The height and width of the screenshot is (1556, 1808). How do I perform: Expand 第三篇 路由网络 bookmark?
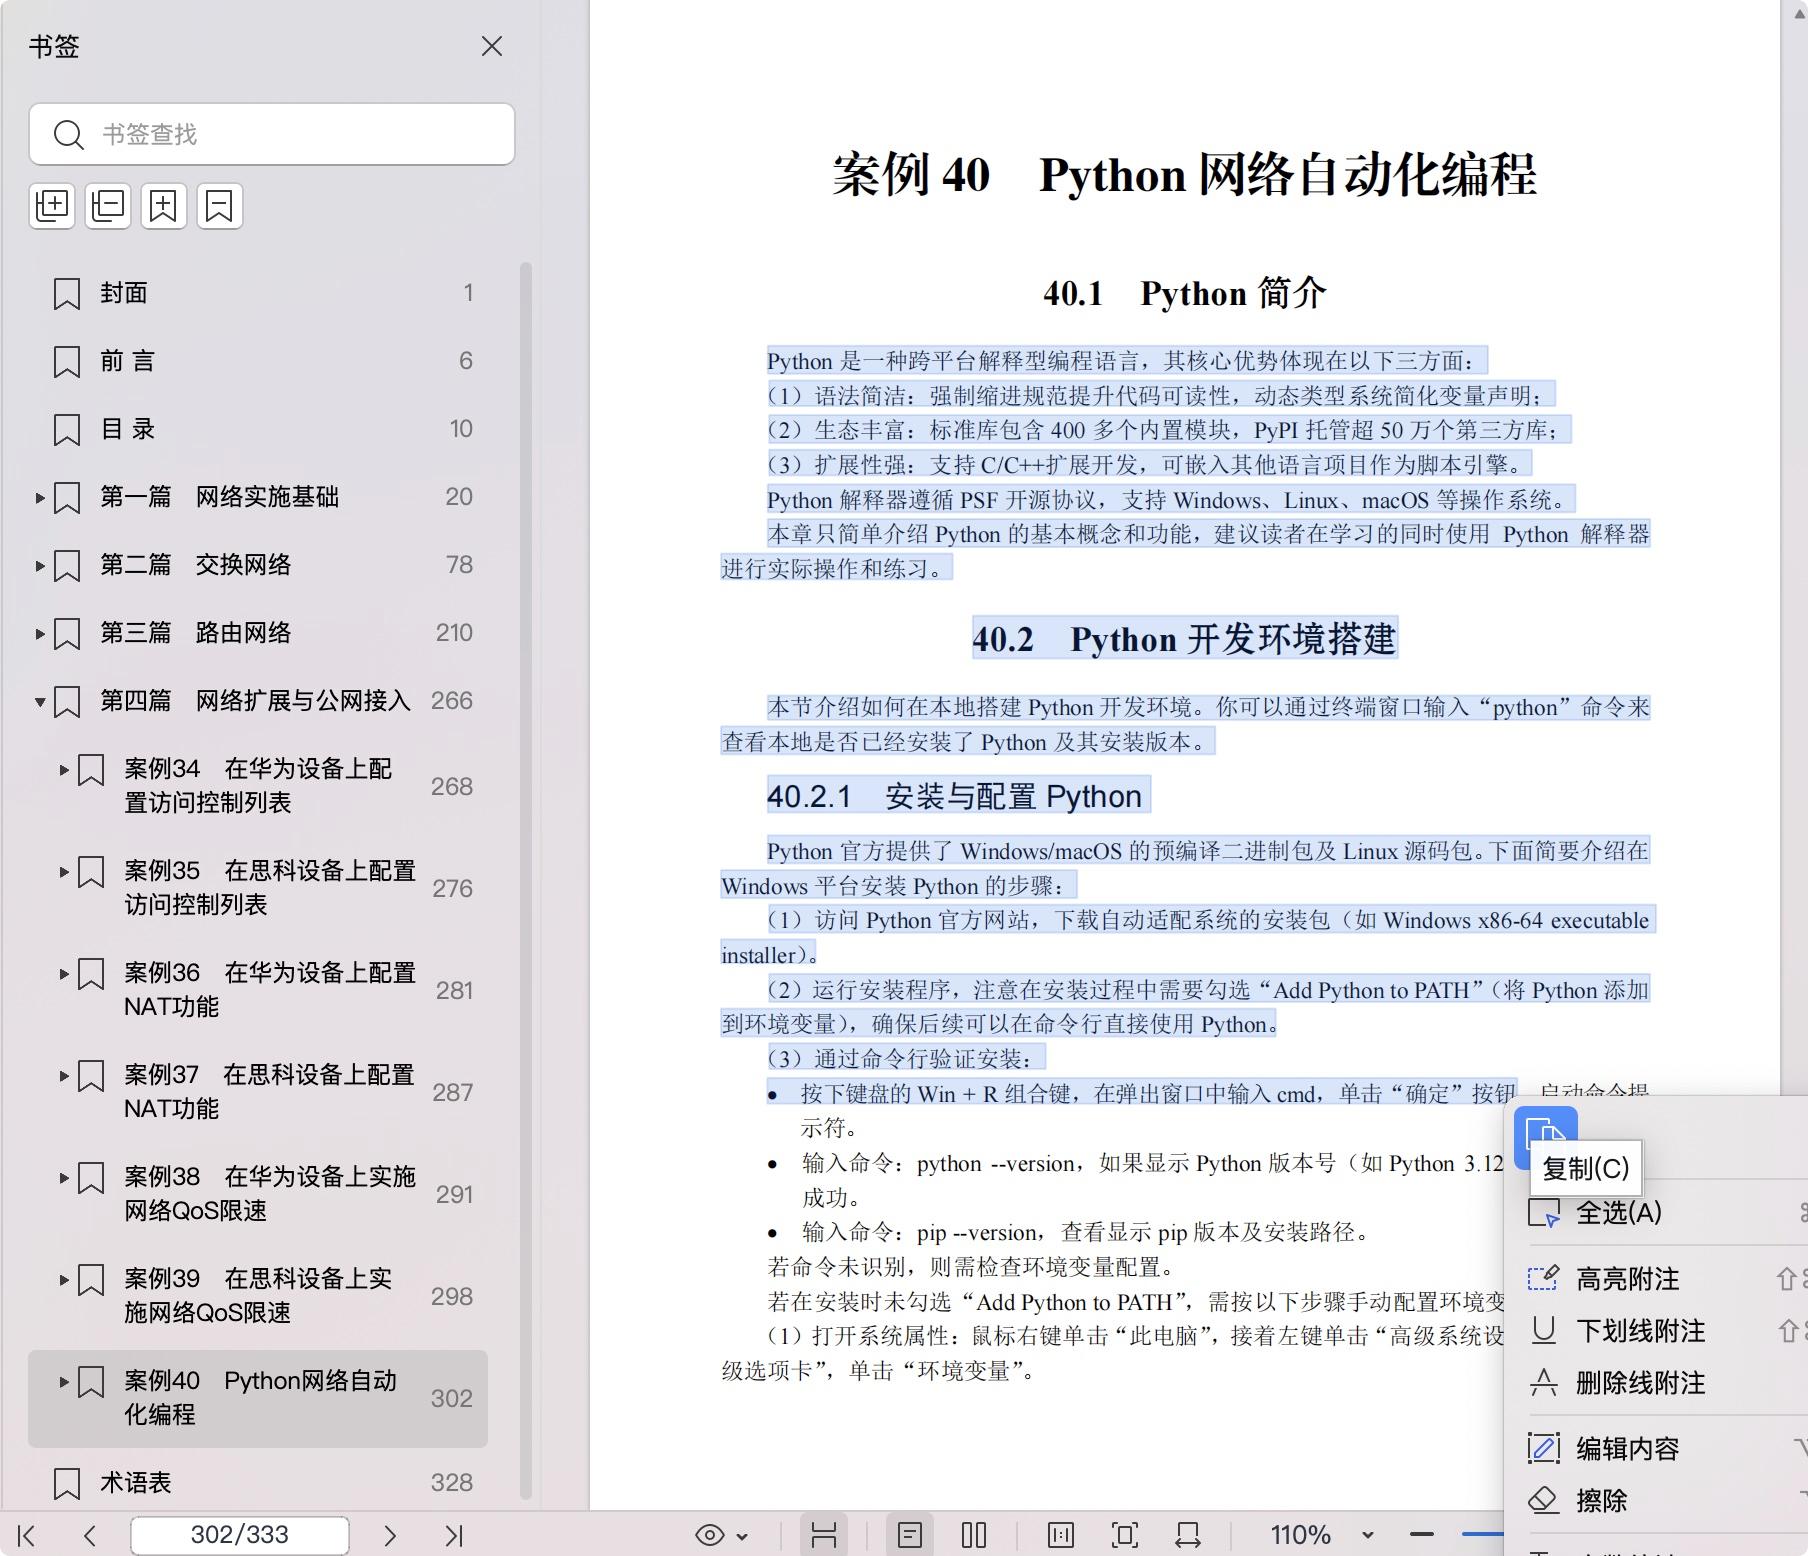click(40, 633)
